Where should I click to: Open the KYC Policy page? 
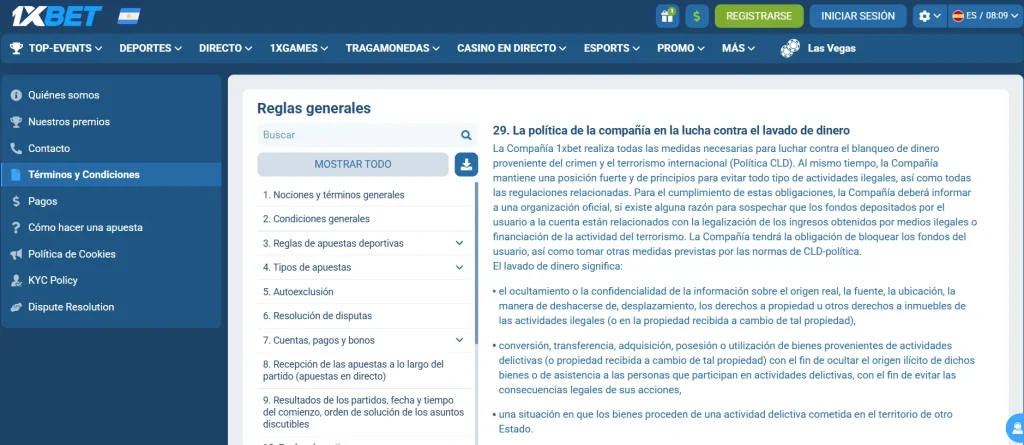pos(111,280)
